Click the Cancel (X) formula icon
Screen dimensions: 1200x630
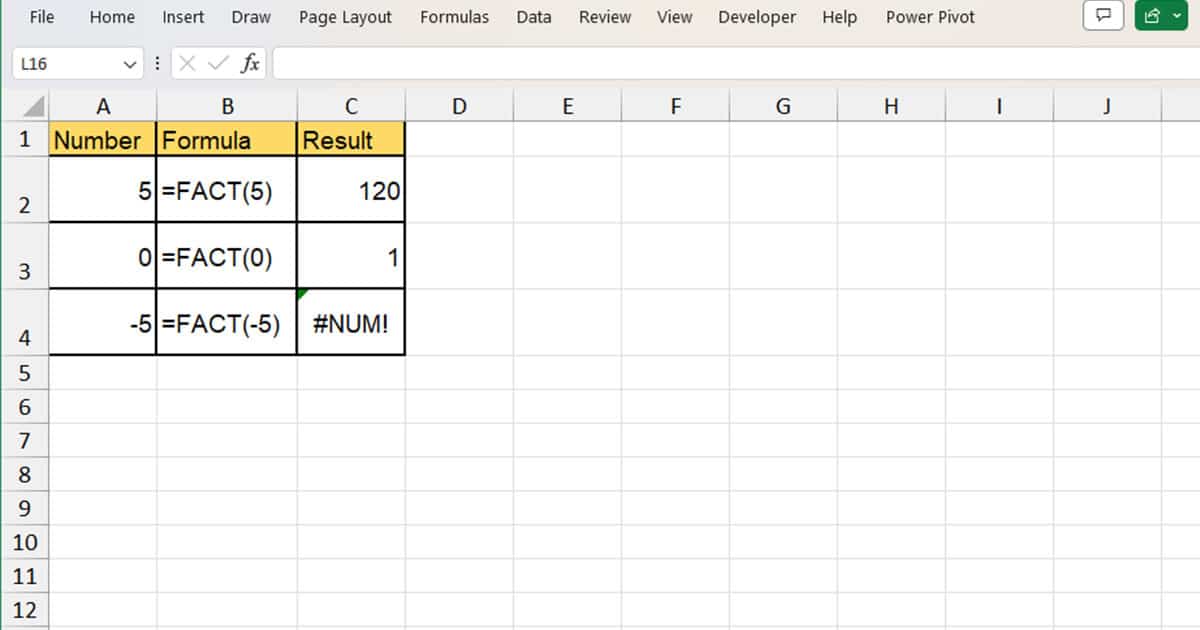point(186,62)
